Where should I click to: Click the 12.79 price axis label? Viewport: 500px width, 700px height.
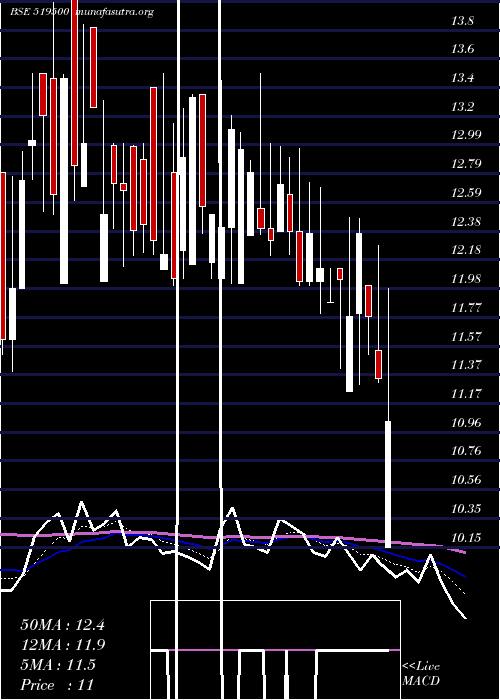(466, 164)
